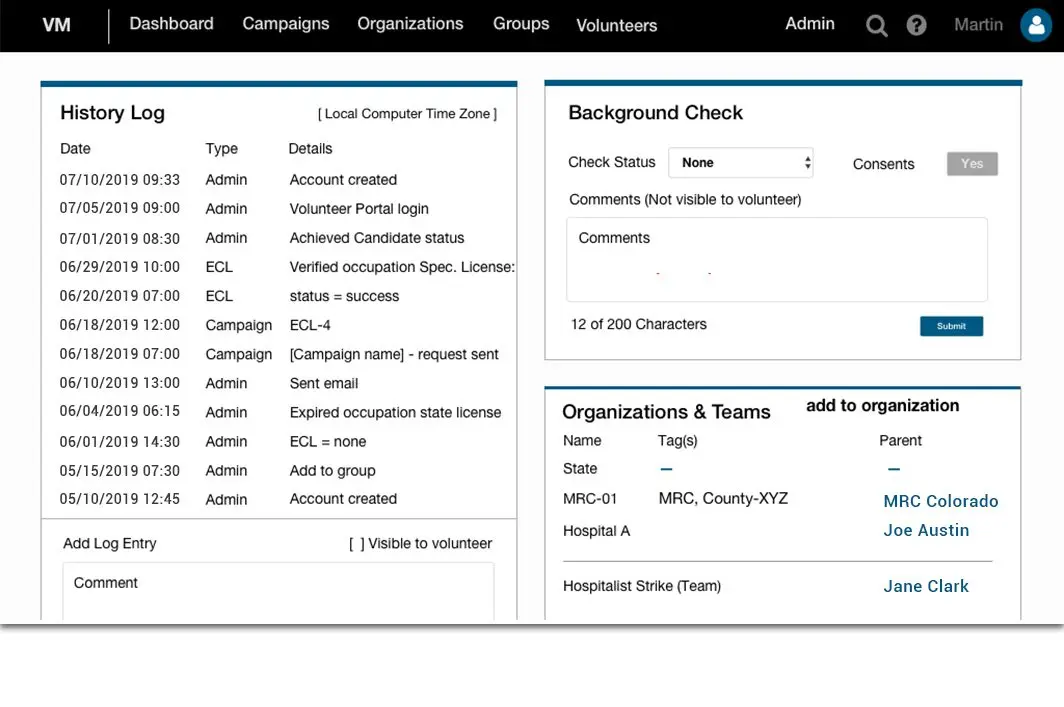Viewport: 1064px width, 707px height.
Task: Click into the background check Comments field
Action: (x=776, y=259)
